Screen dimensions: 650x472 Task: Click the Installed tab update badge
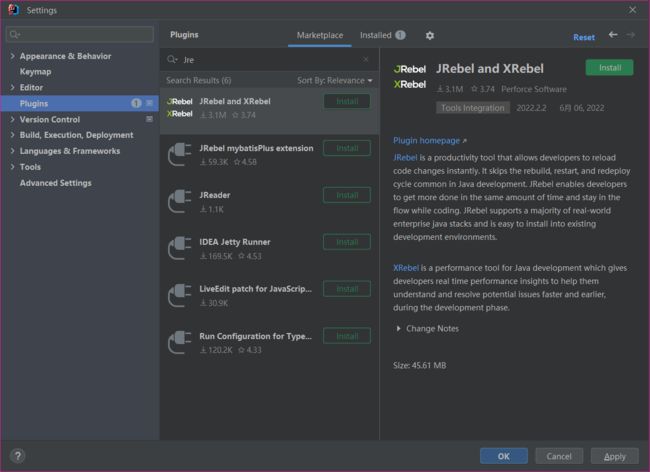(x=400, y=35)
